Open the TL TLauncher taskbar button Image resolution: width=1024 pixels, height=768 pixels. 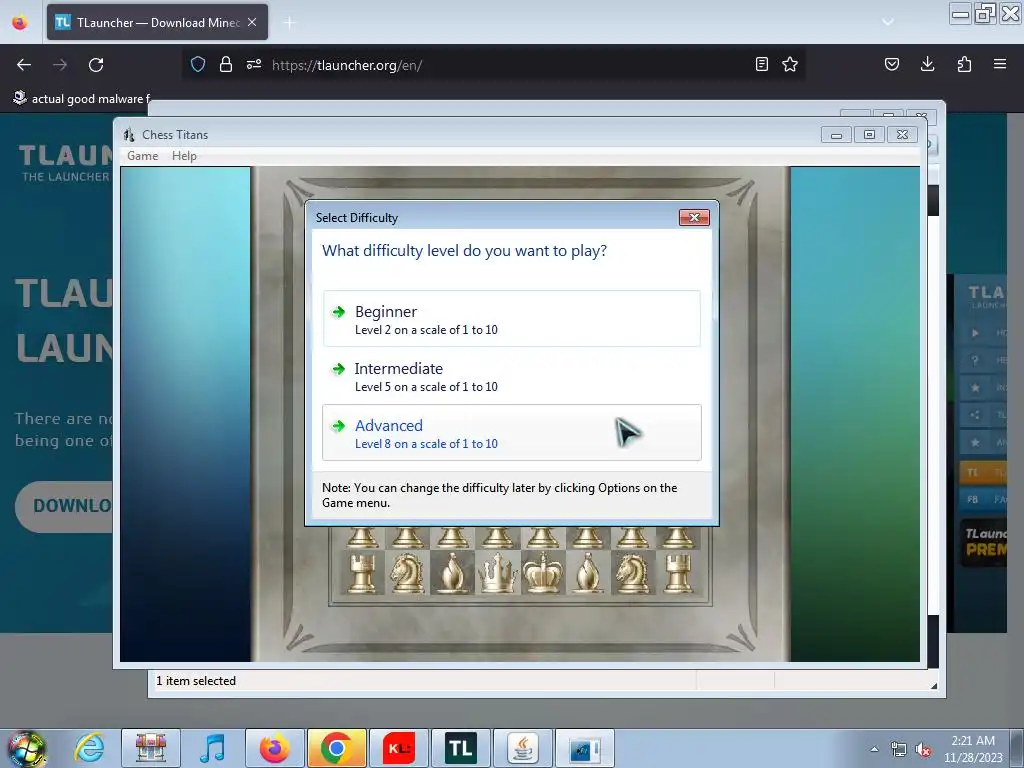point(460,748)
